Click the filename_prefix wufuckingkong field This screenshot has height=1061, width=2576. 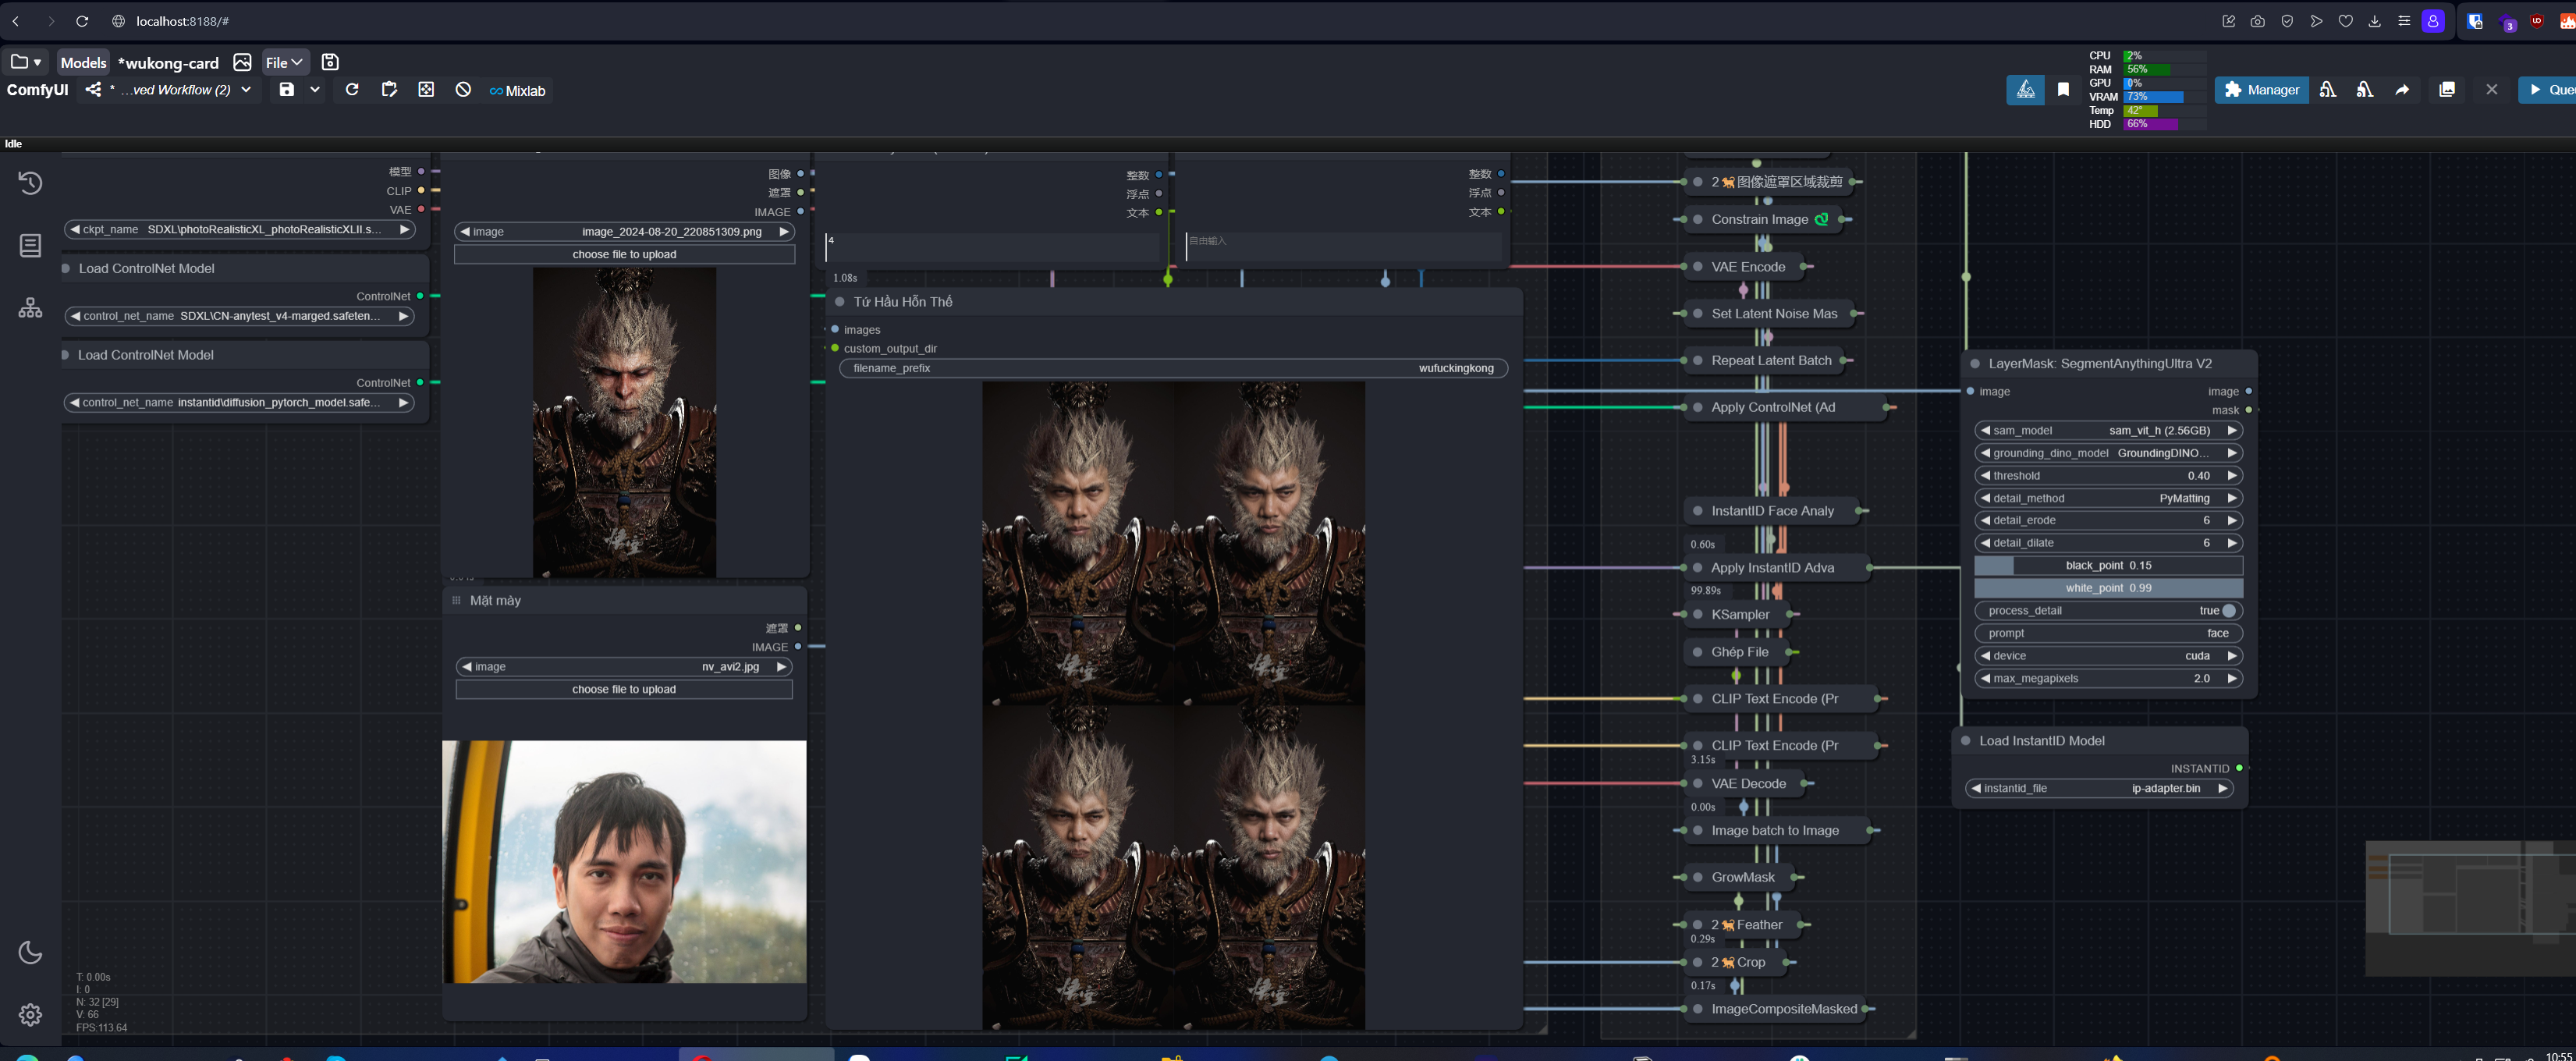pyautogui.click(x=1173, y=368)
